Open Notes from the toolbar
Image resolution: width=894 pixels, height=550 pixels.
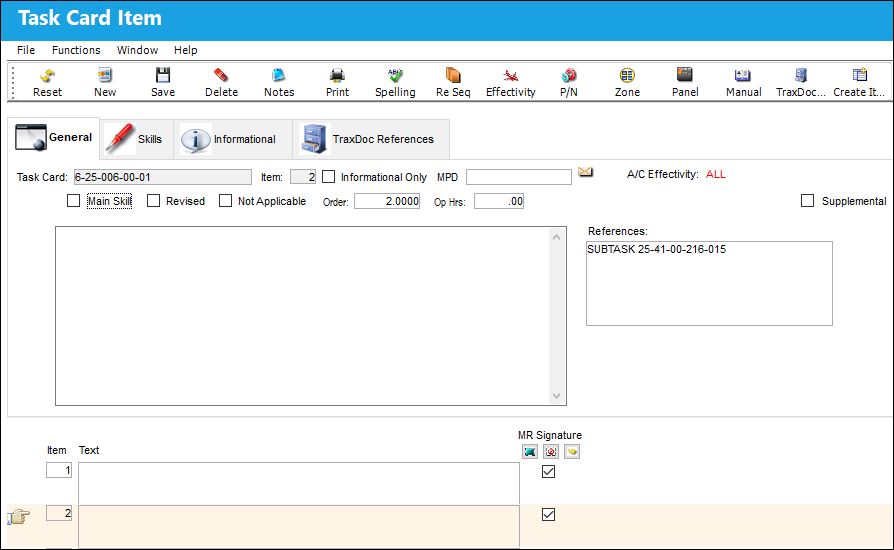(x=279, y=75)
